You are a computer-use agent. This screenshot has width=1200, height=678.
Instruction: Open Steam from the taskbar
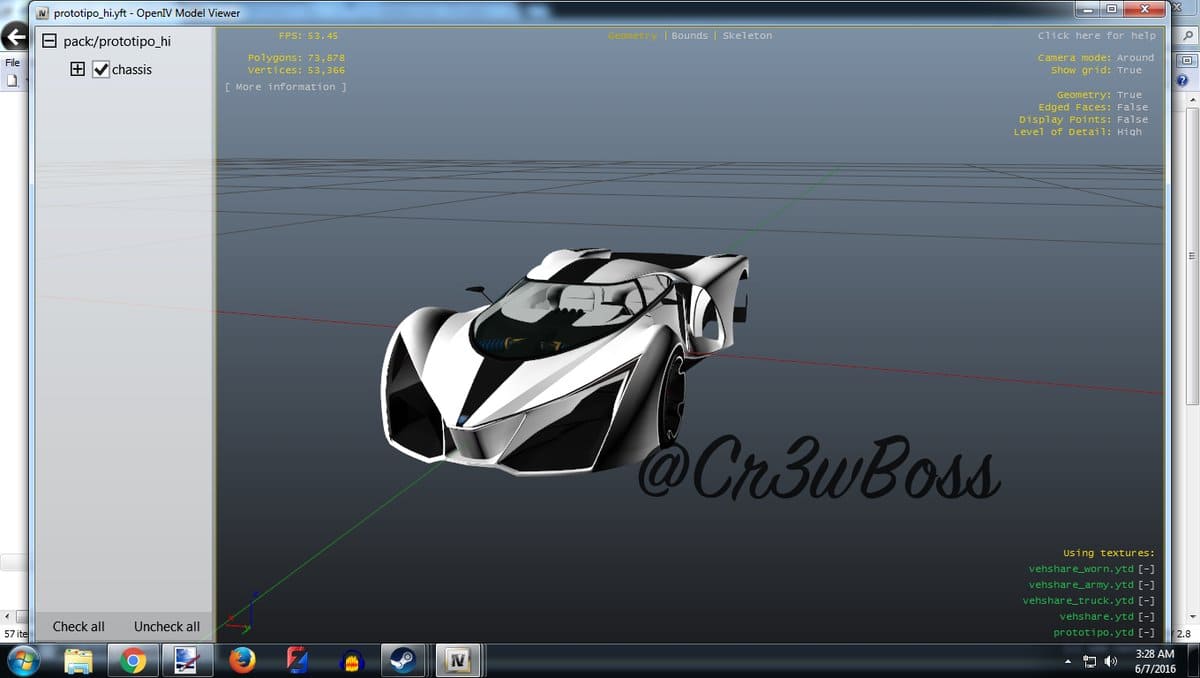pos(404,660)
